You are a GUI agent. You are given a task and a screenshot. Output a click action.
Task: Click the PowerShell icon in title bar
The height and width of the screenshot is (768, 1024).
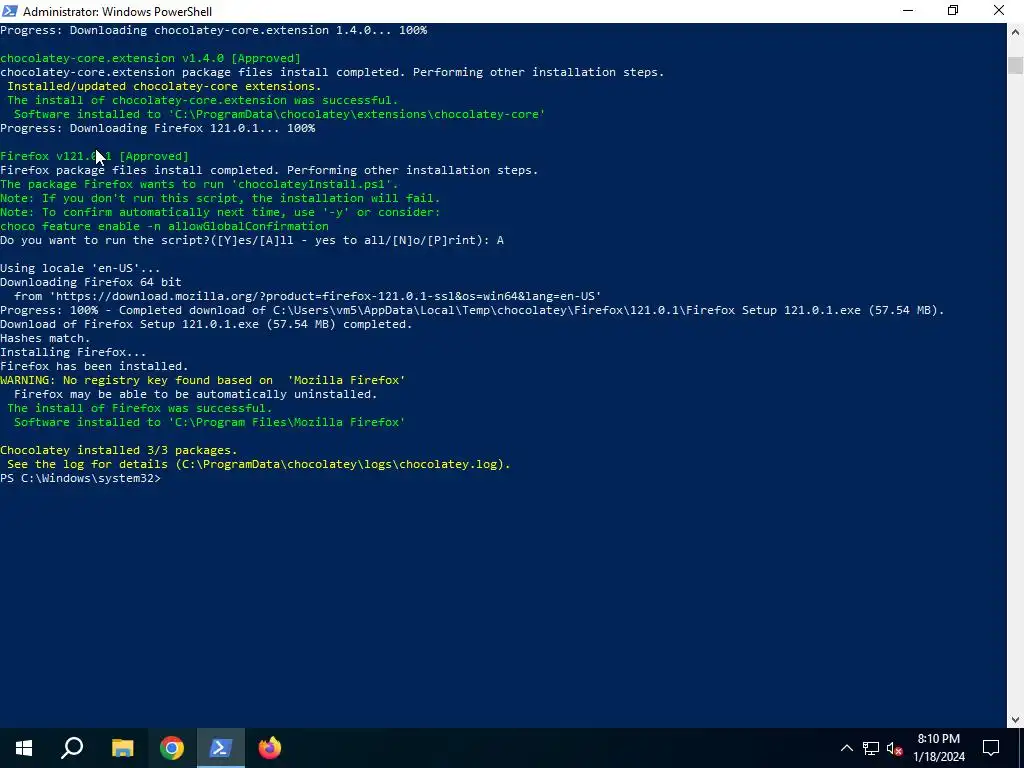pos(10,10)
